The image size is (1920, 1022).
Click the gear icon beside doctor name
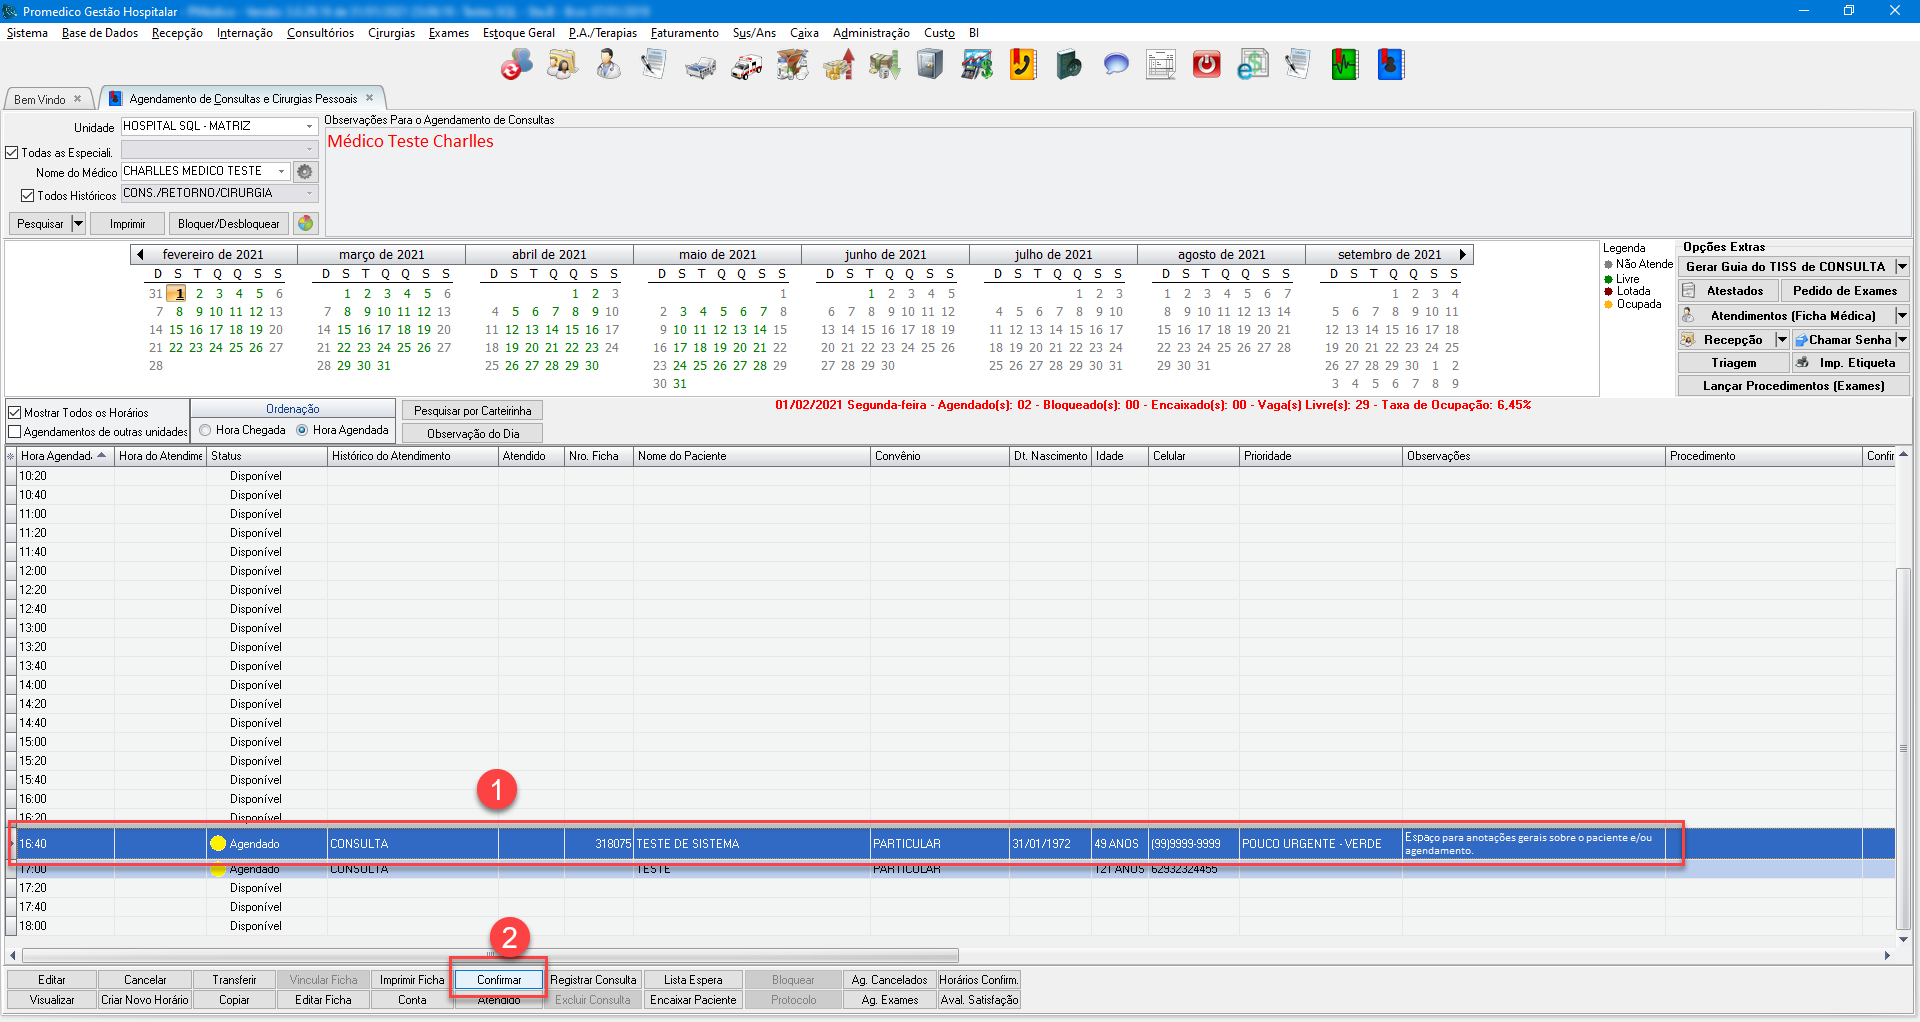[x=305, y=172]
